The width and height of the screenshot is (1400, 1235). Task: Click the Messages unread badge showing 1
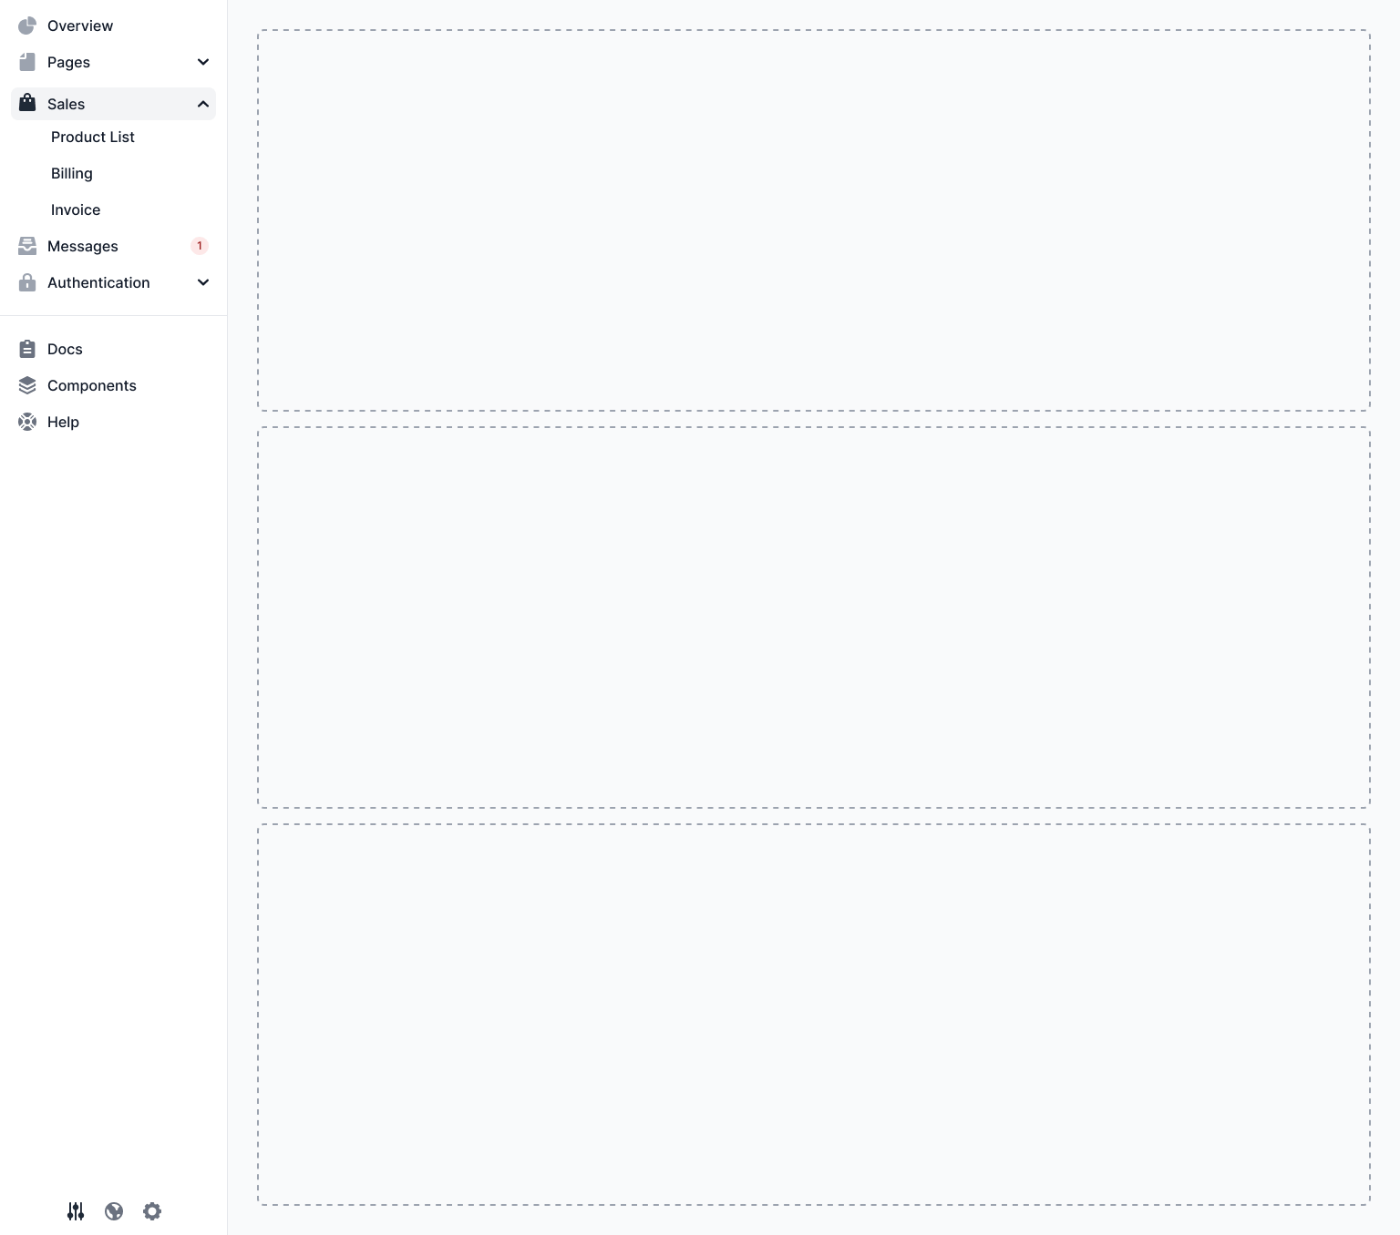point(199,246)
